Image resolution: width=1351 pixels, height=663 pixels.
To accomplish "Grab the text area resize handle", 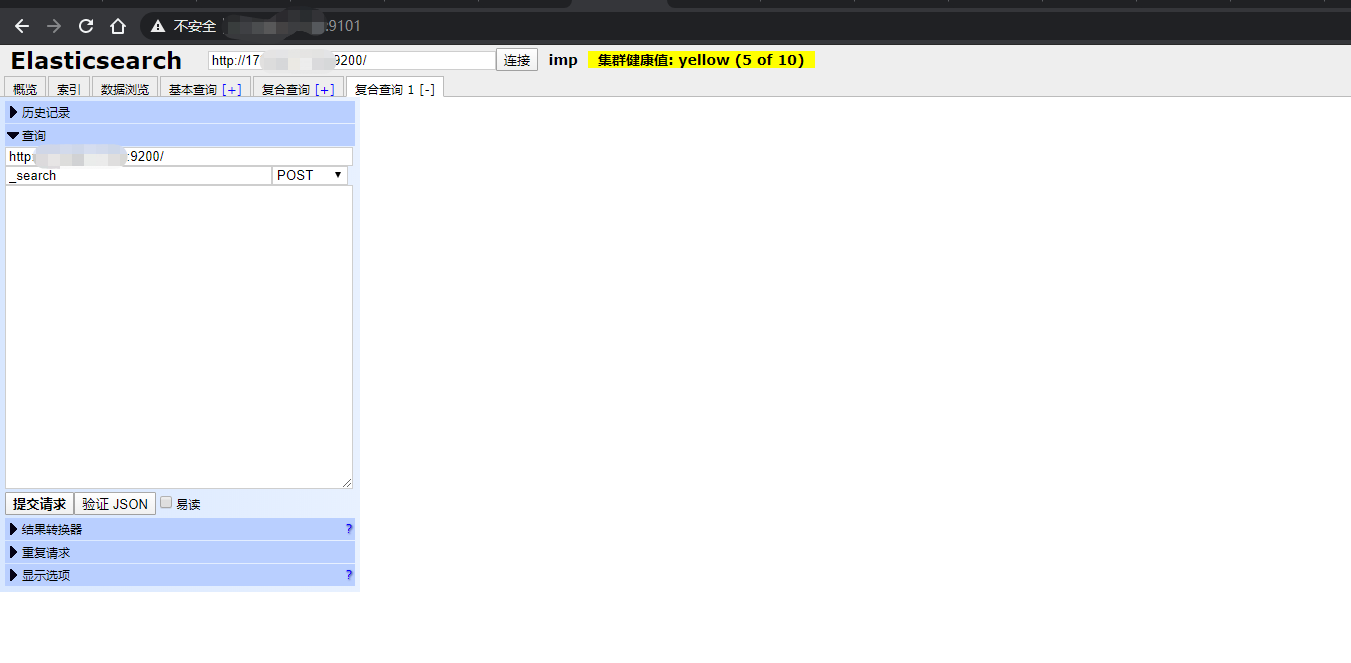I will point(347,483).
